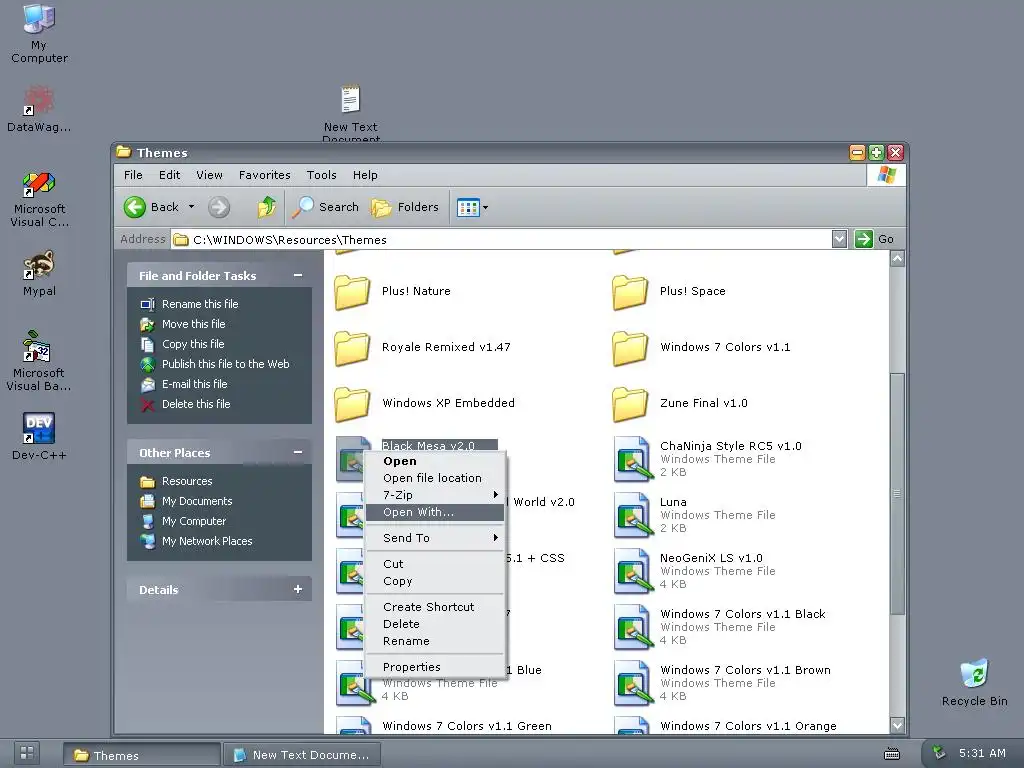Expand the Details panel
The image size is (1024, 768).
point(298,589)
